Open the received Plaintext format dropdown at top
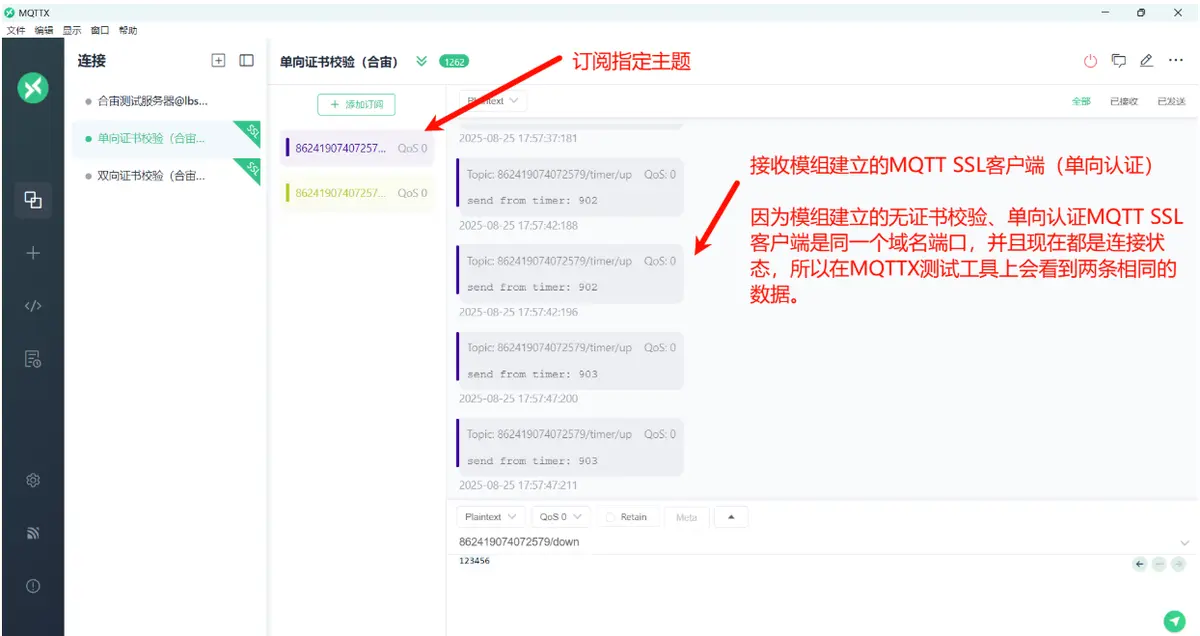The width and height of the screenshot is (1200, 636). [493, 100]
